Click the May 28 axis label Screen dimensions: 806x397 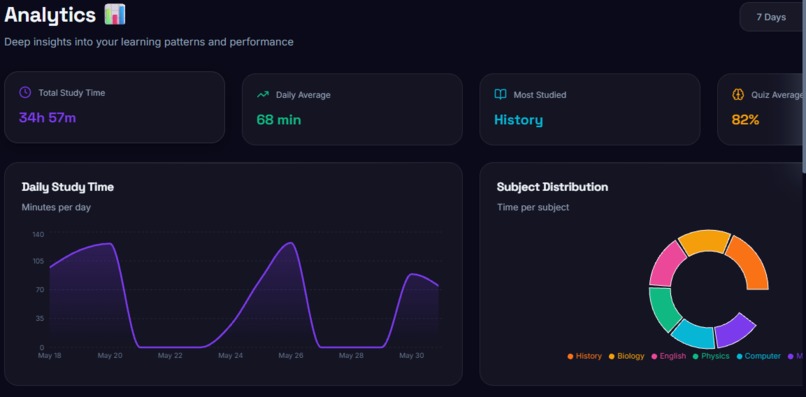coord(352,355)
